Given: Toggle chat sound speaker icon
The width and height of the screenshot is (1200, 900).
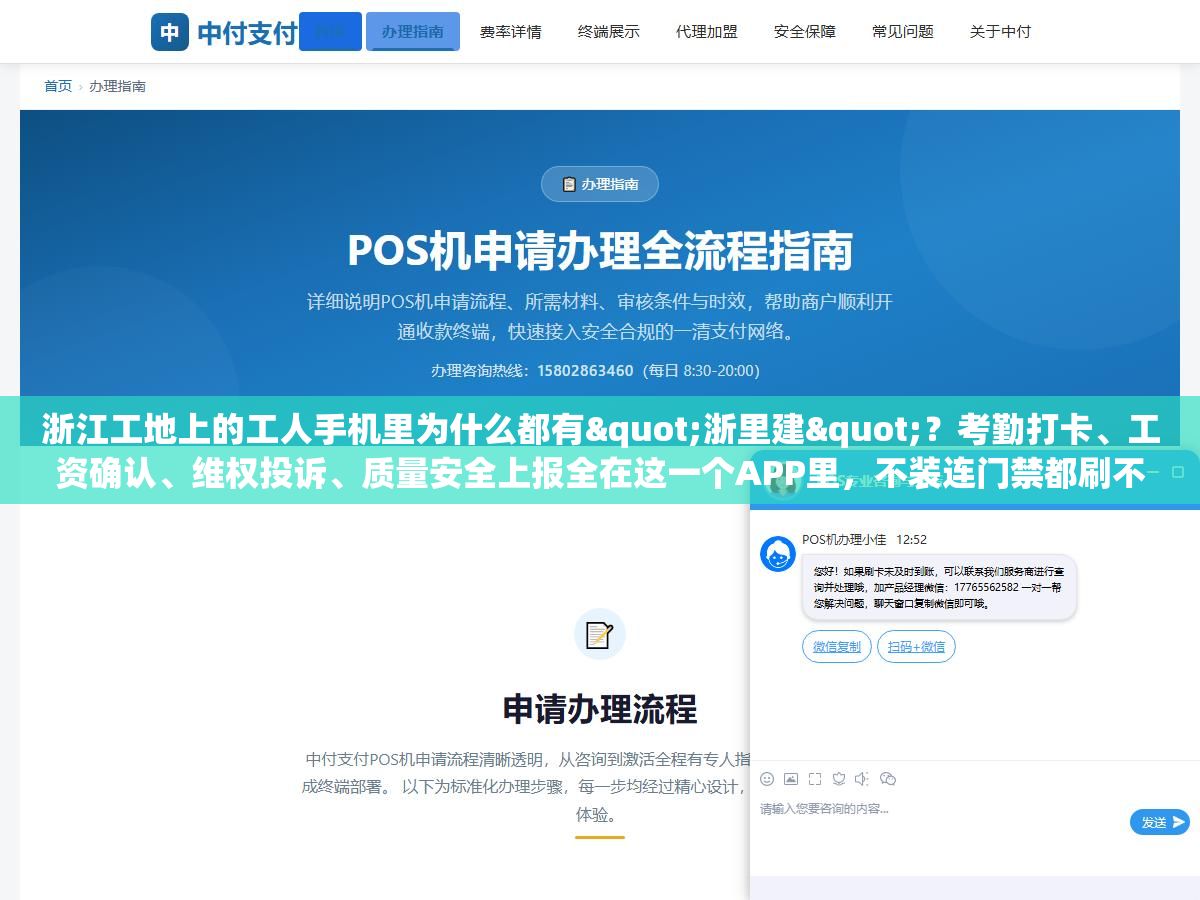Looking at the screenshot, I should point(862,779).
